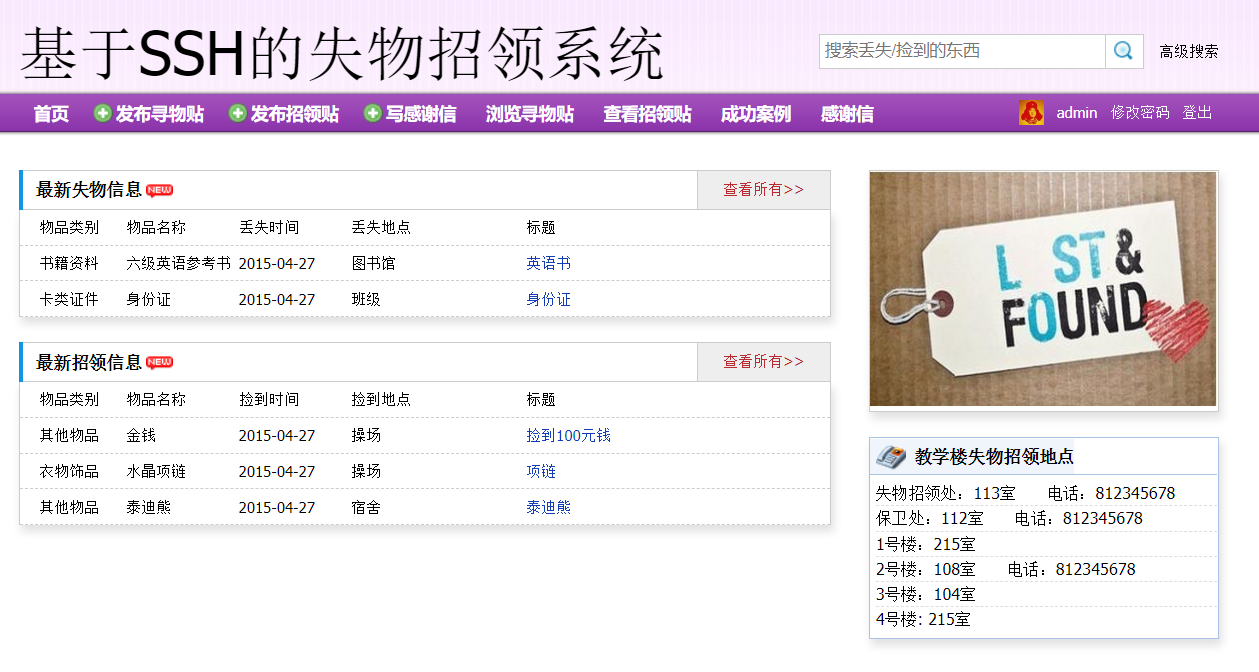
Task: Click the admin user avatar icon
Action: click(1031, 113)
